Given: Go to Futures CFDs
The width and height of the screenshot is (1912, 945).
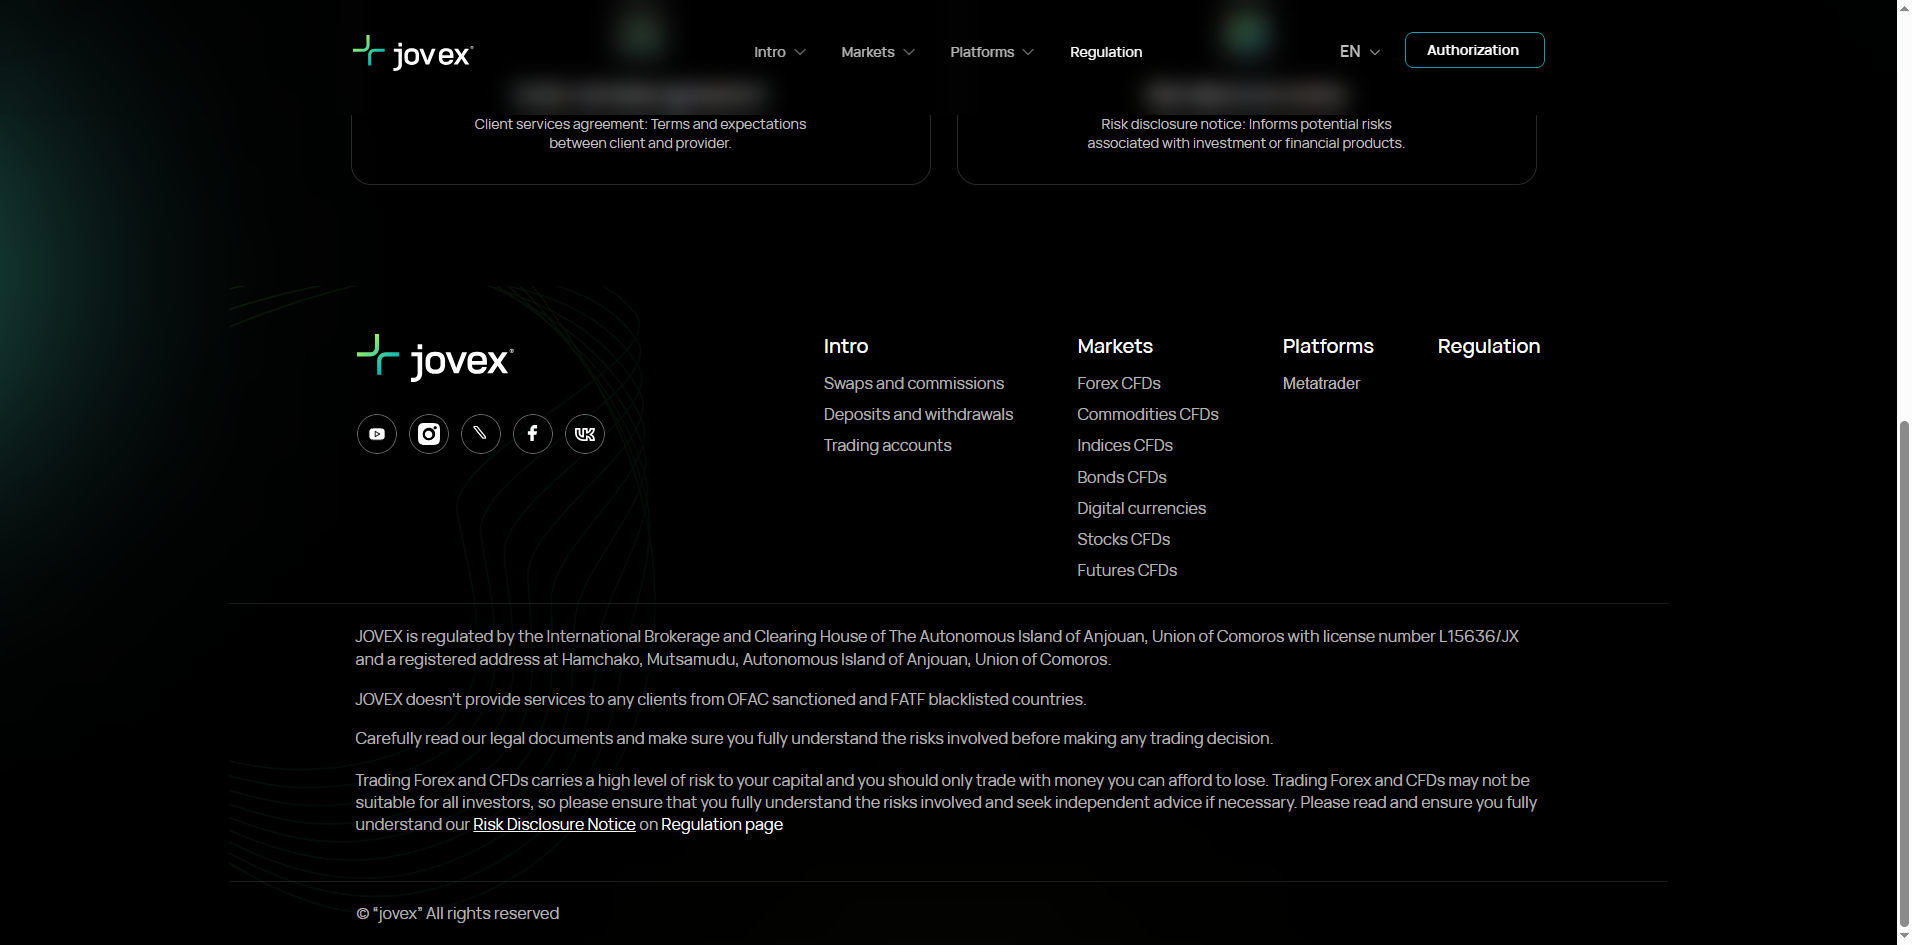Looking at the screenshot, I should [x=1127, y=570].
